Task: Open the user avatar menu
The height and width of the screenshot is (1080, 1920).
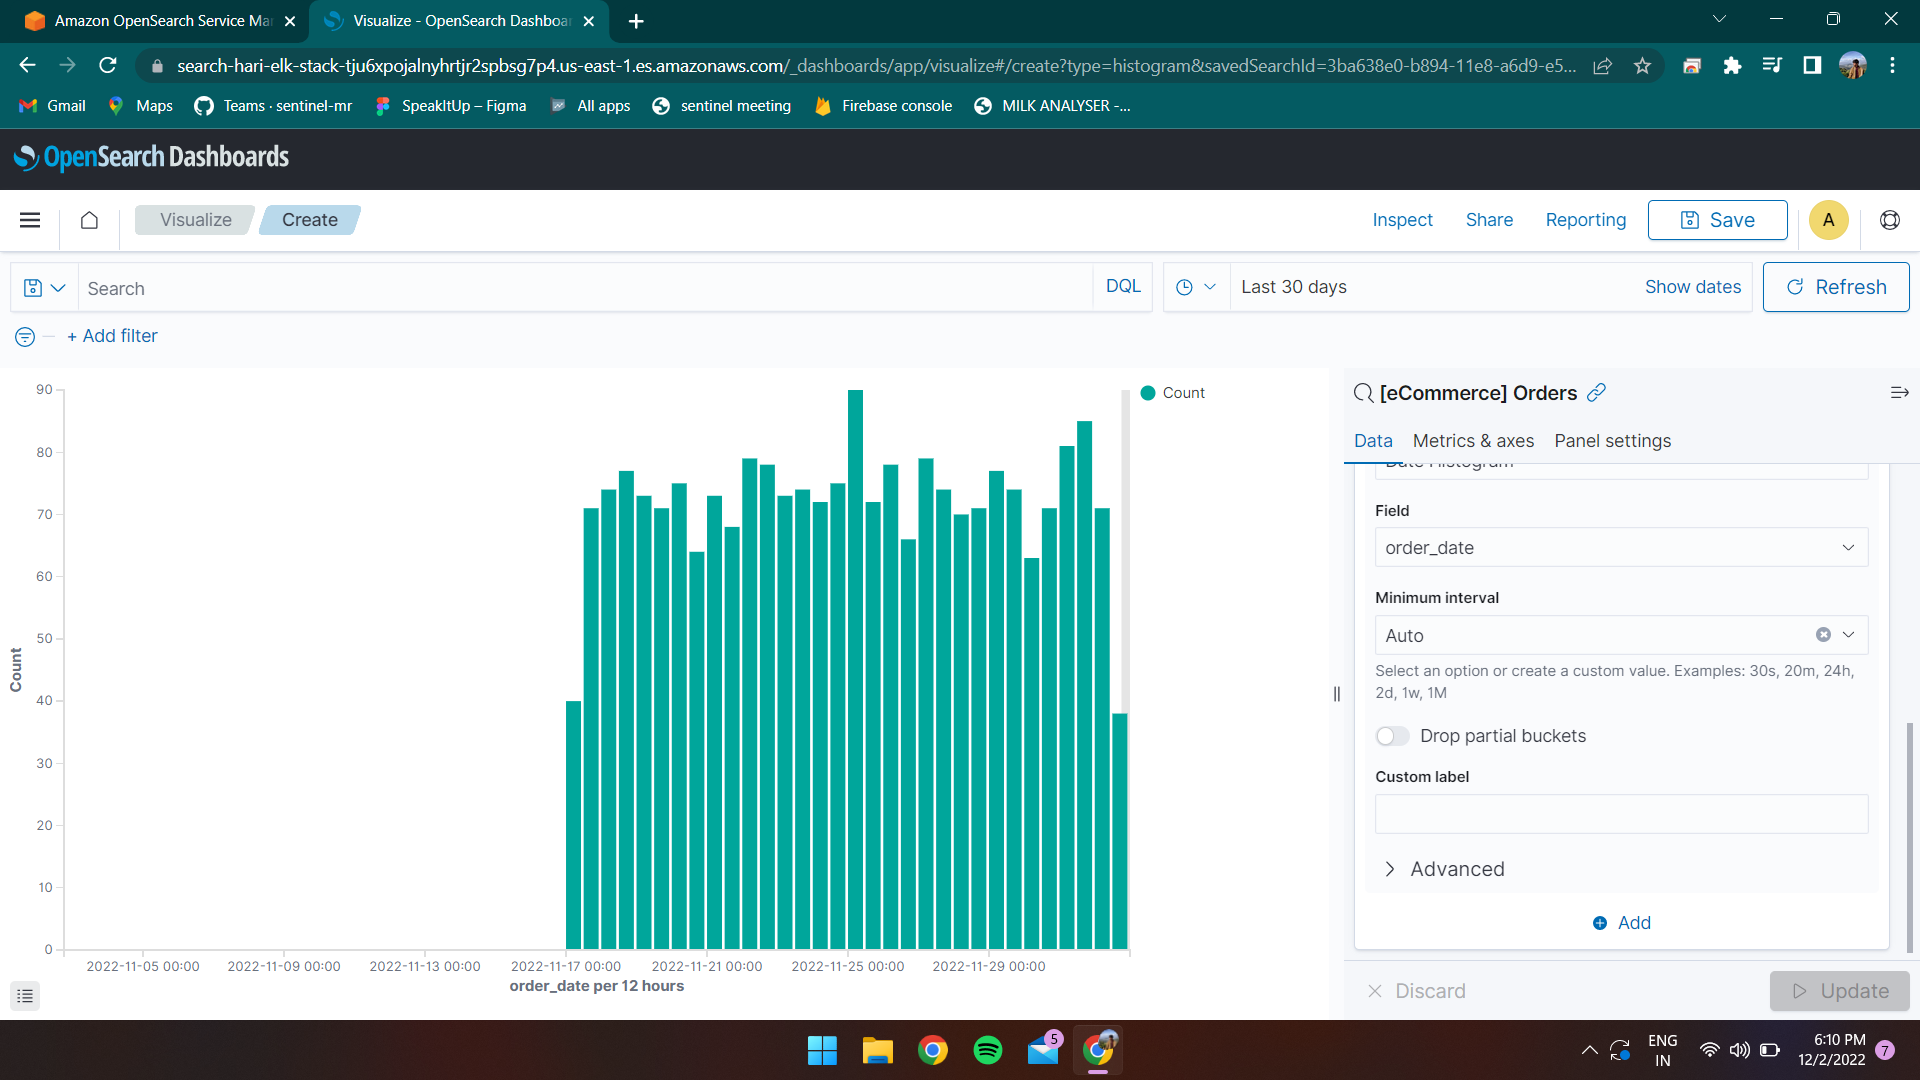Action: point(1828,220)
